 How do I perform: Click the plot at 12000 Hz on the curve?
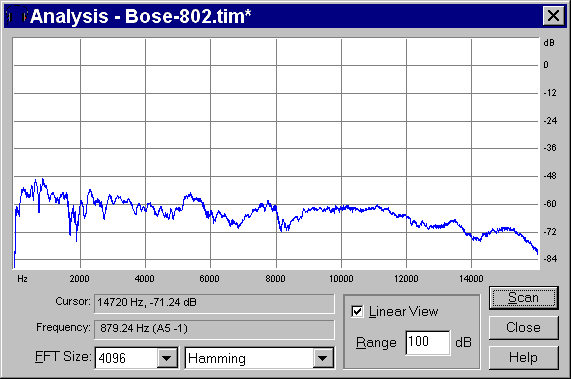[x=406, y=216]
